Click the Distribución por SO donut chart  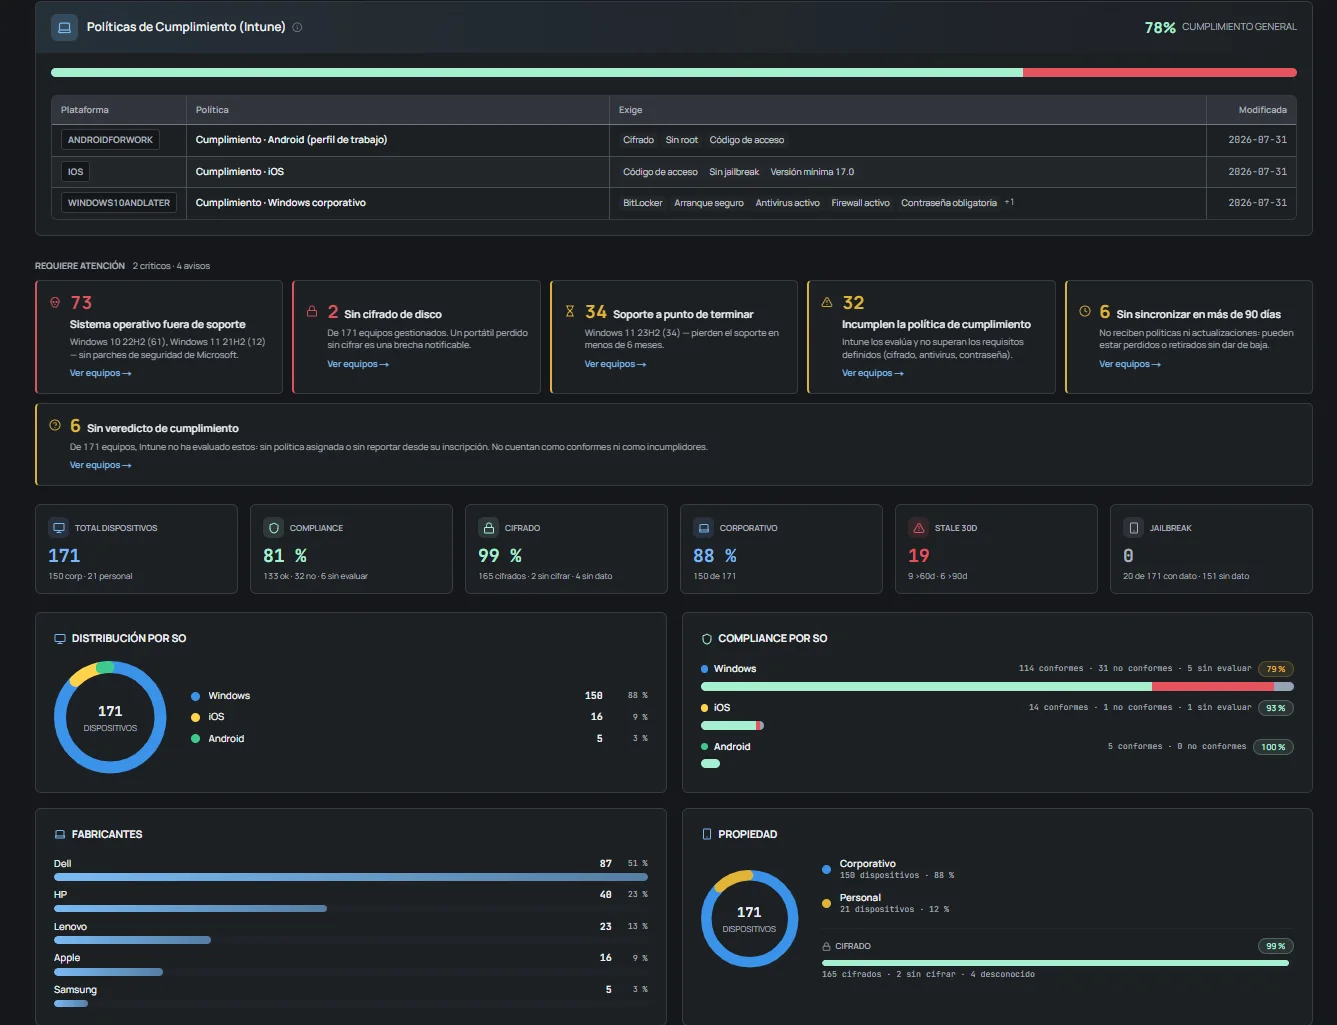(x=110, y=717)
